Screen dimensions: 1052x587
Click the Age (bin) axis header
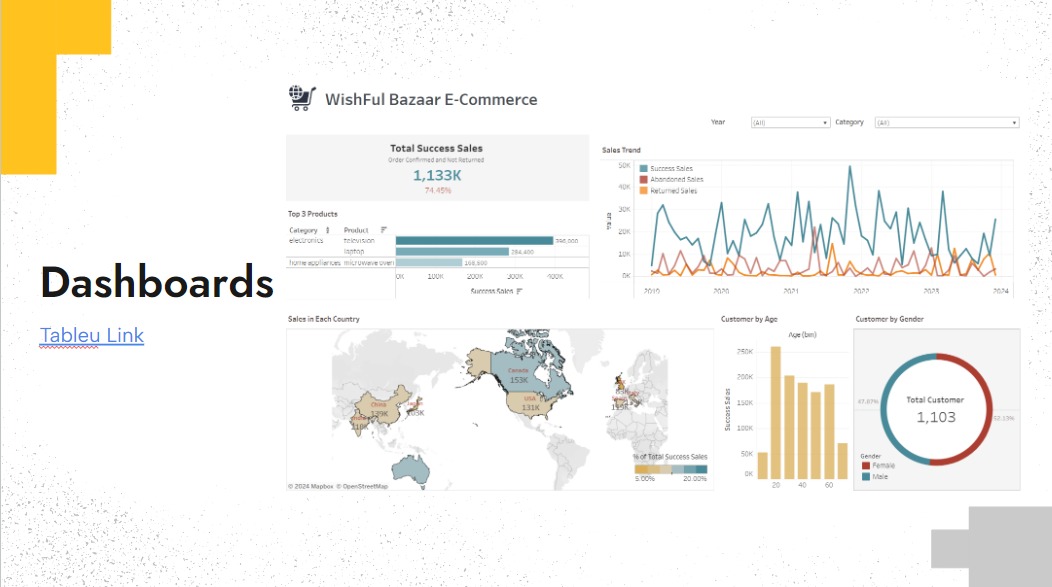pyautogui.click(x=802, y=335)
